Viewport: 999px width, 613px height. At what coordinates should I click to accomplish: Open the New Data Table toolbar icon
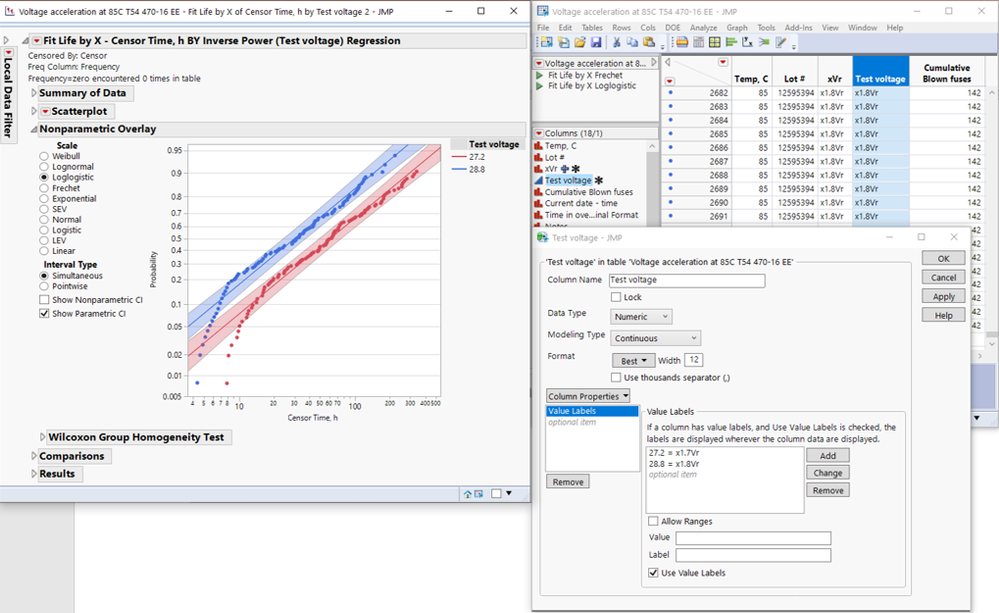click(547, 42)
